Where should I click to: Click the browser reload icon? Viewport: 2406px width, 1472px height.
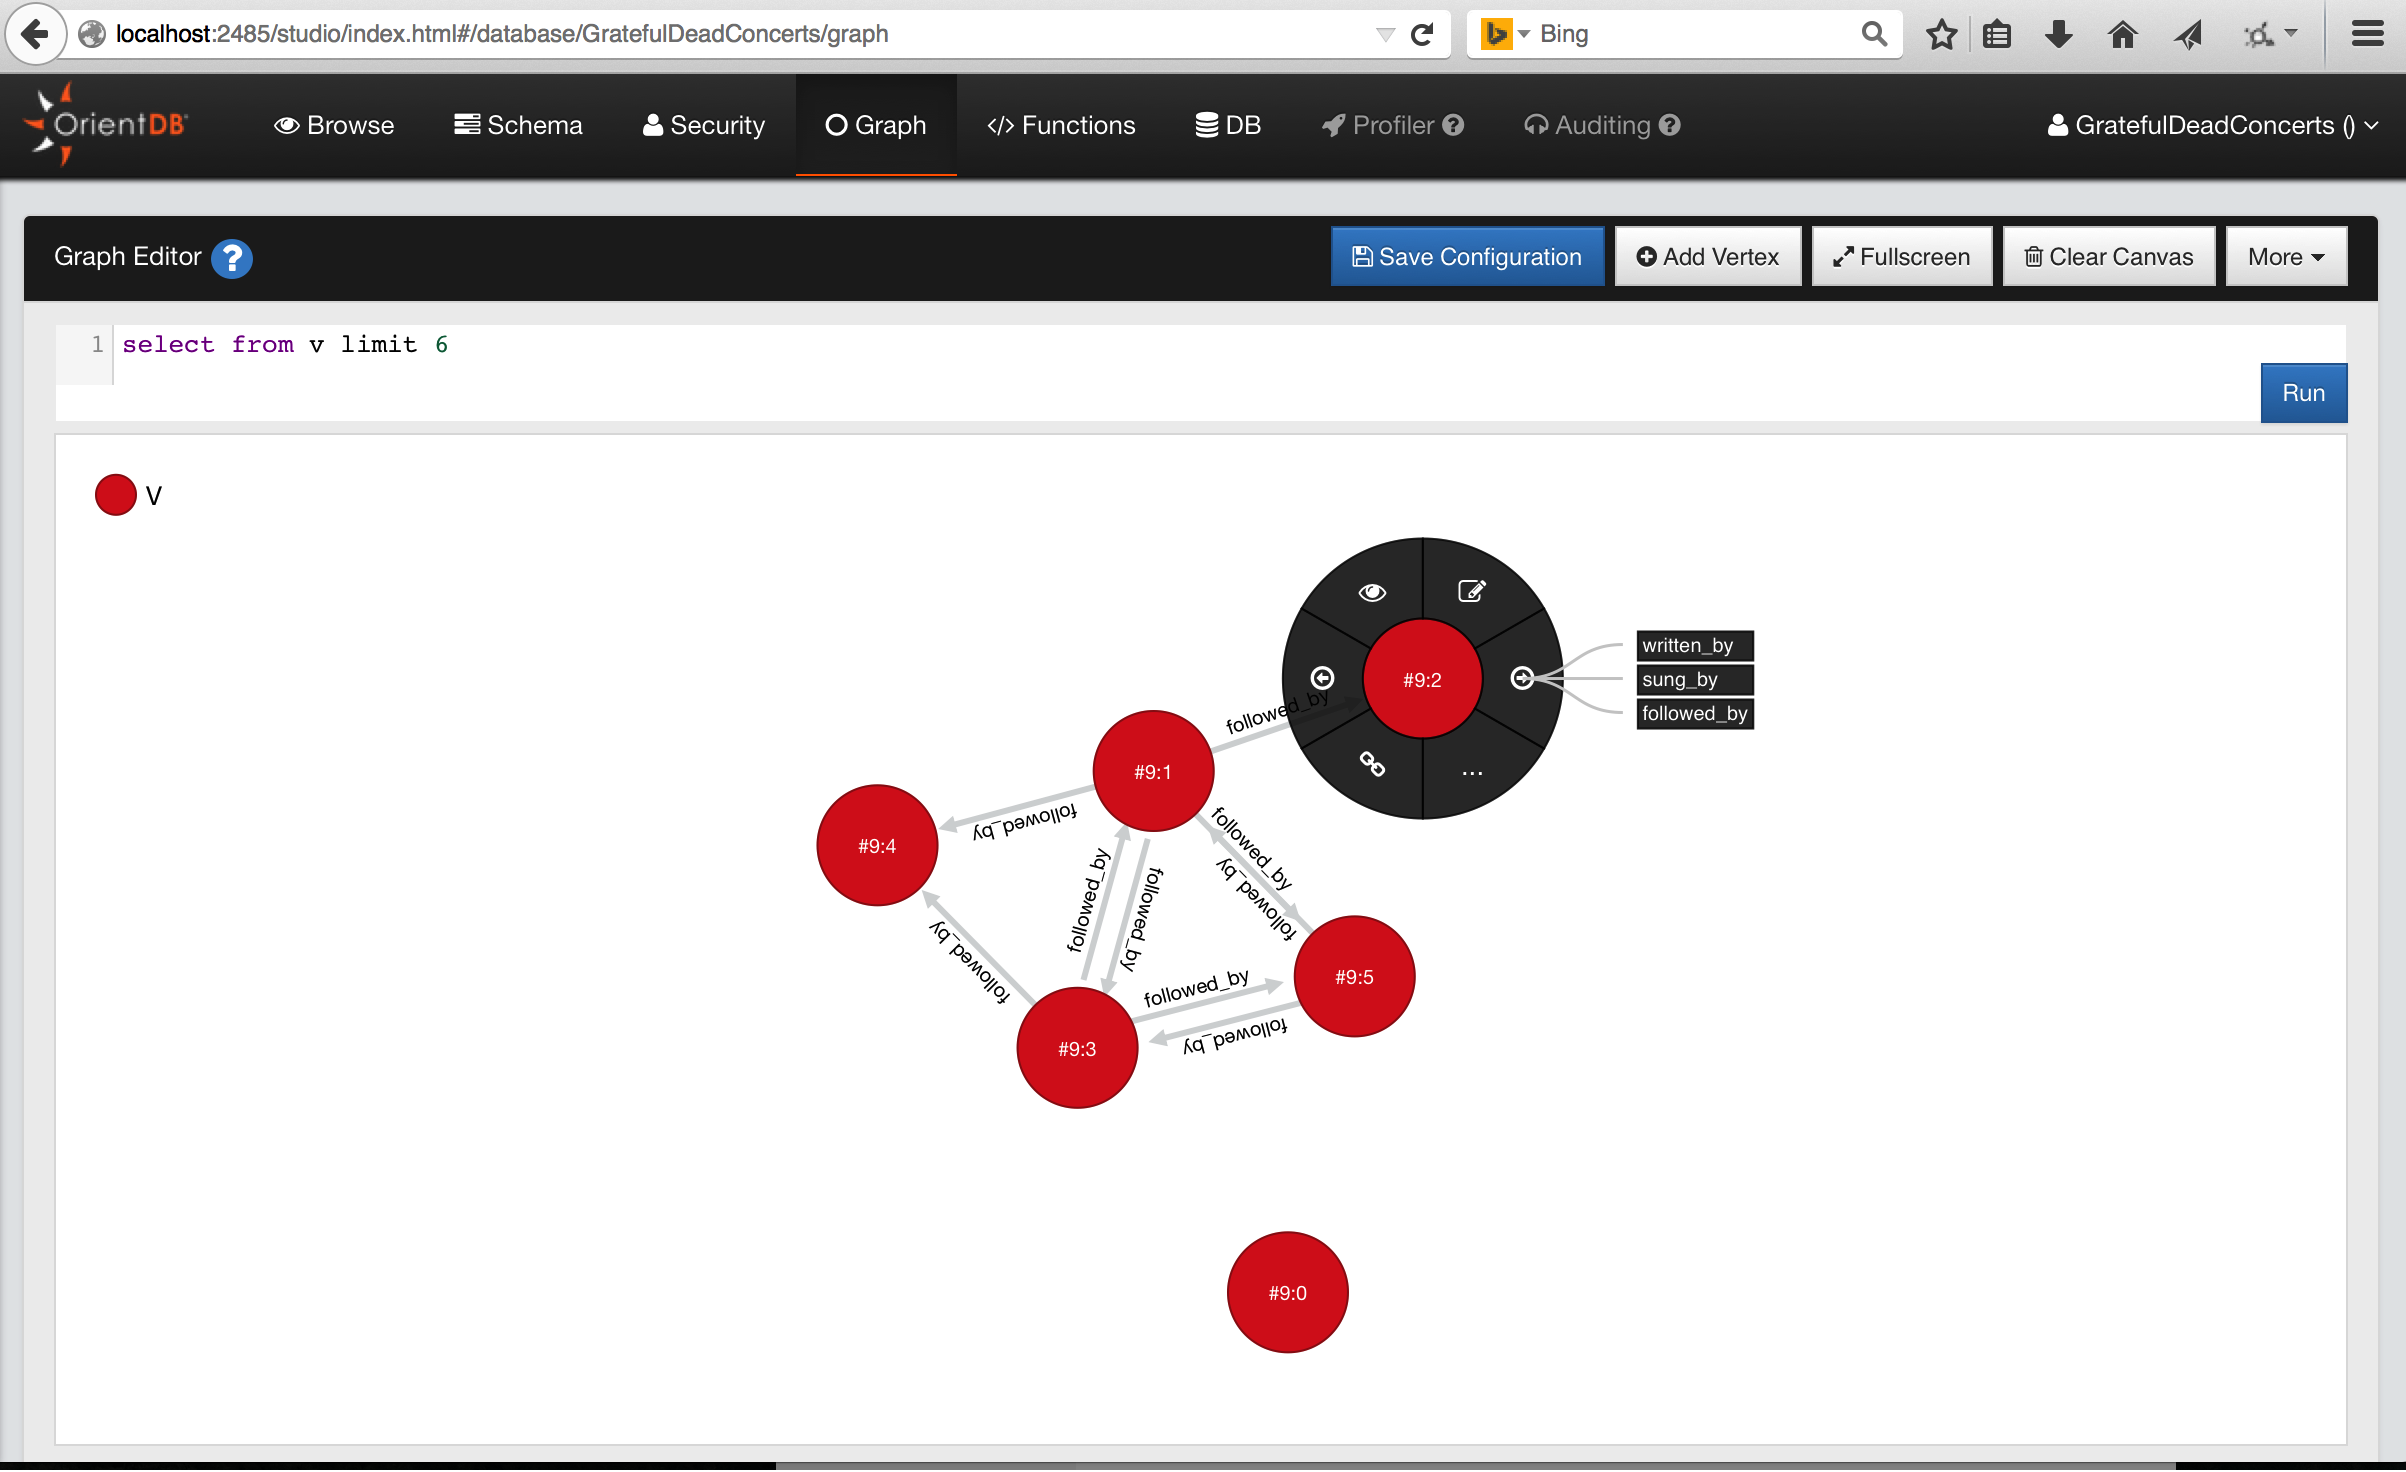[x=1422, y=34]
